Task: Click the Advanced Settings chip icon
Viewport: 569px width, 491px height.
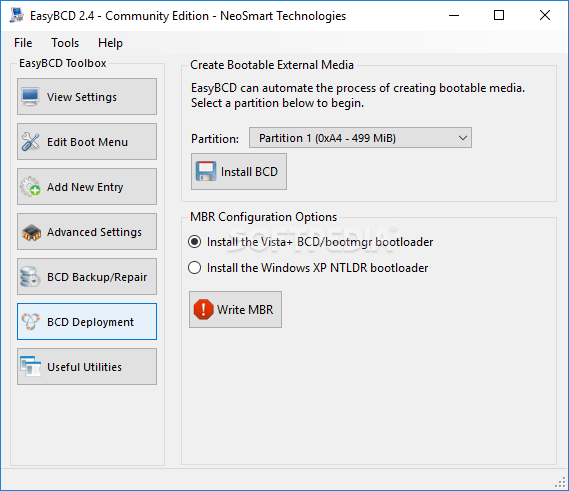Action: (x=31, y=232)
